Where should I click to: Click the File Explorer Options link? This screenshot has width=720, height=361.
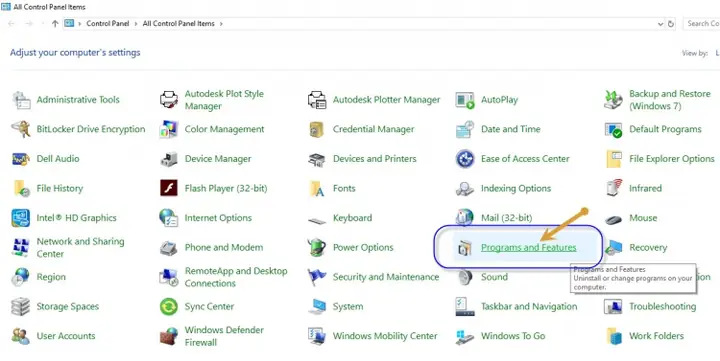coord(672,159)
